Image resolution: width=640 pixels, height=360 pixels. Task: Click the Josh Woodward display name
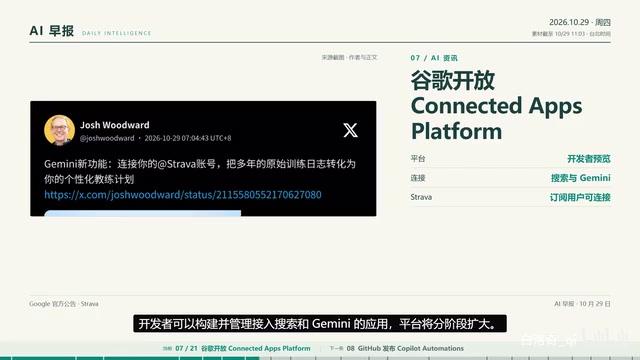click(x=115, y=125)
